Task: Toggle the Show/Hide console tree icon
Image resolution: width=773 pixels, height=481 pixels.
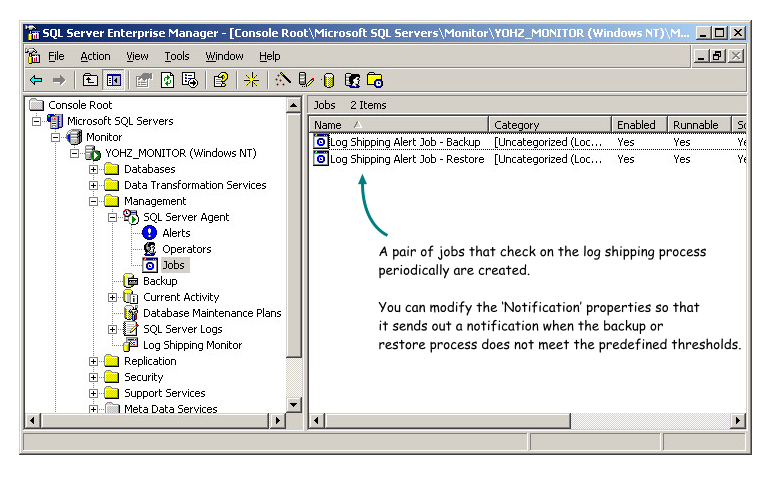Action: (113, 80)
